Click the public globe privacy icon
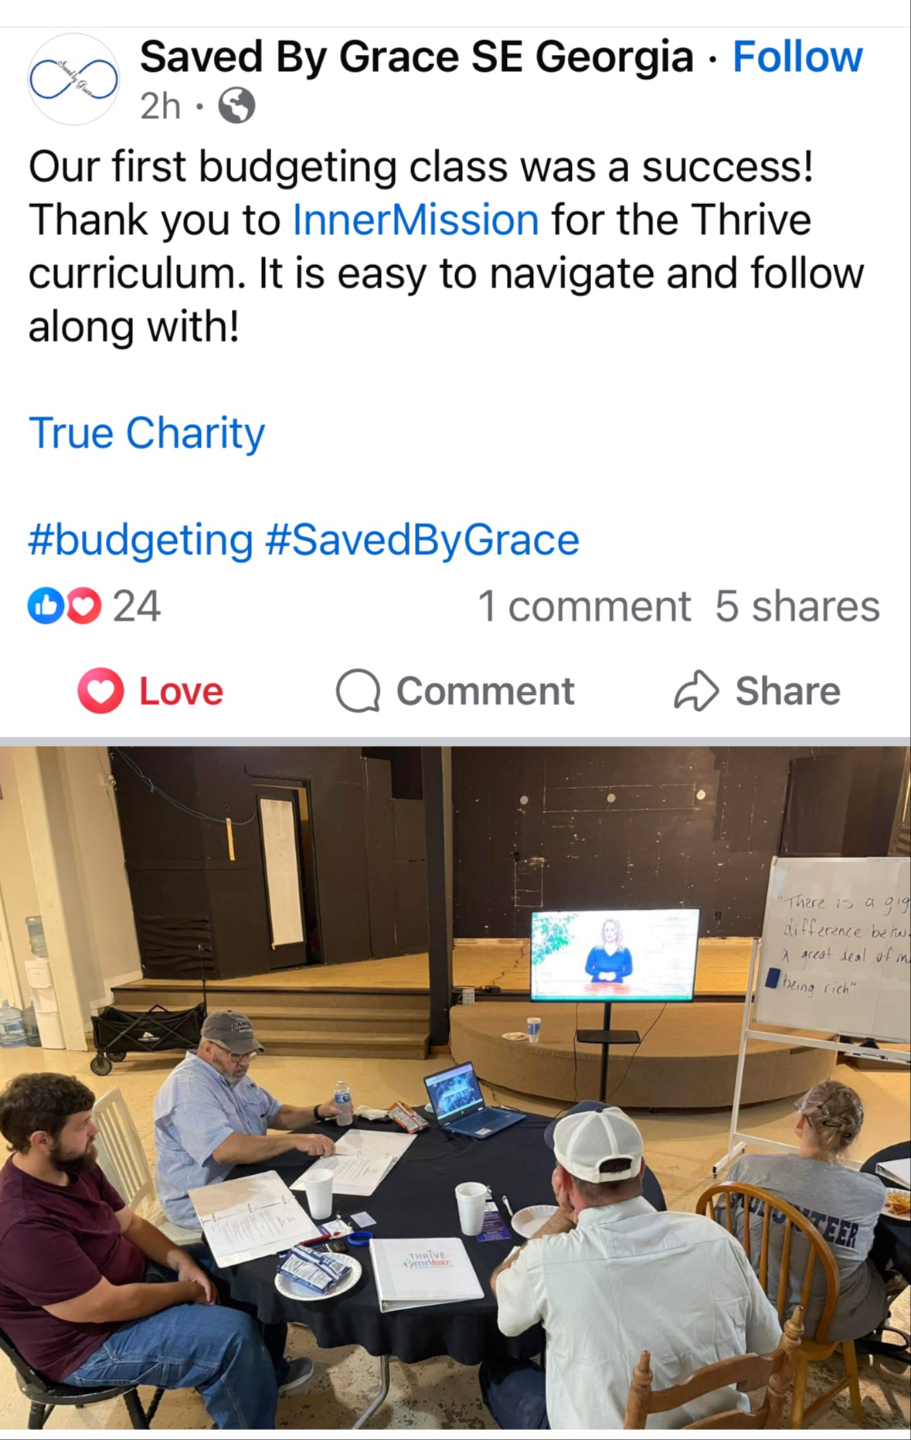Viewport: 911px width, 1440px height. click(x=237, y=105)
